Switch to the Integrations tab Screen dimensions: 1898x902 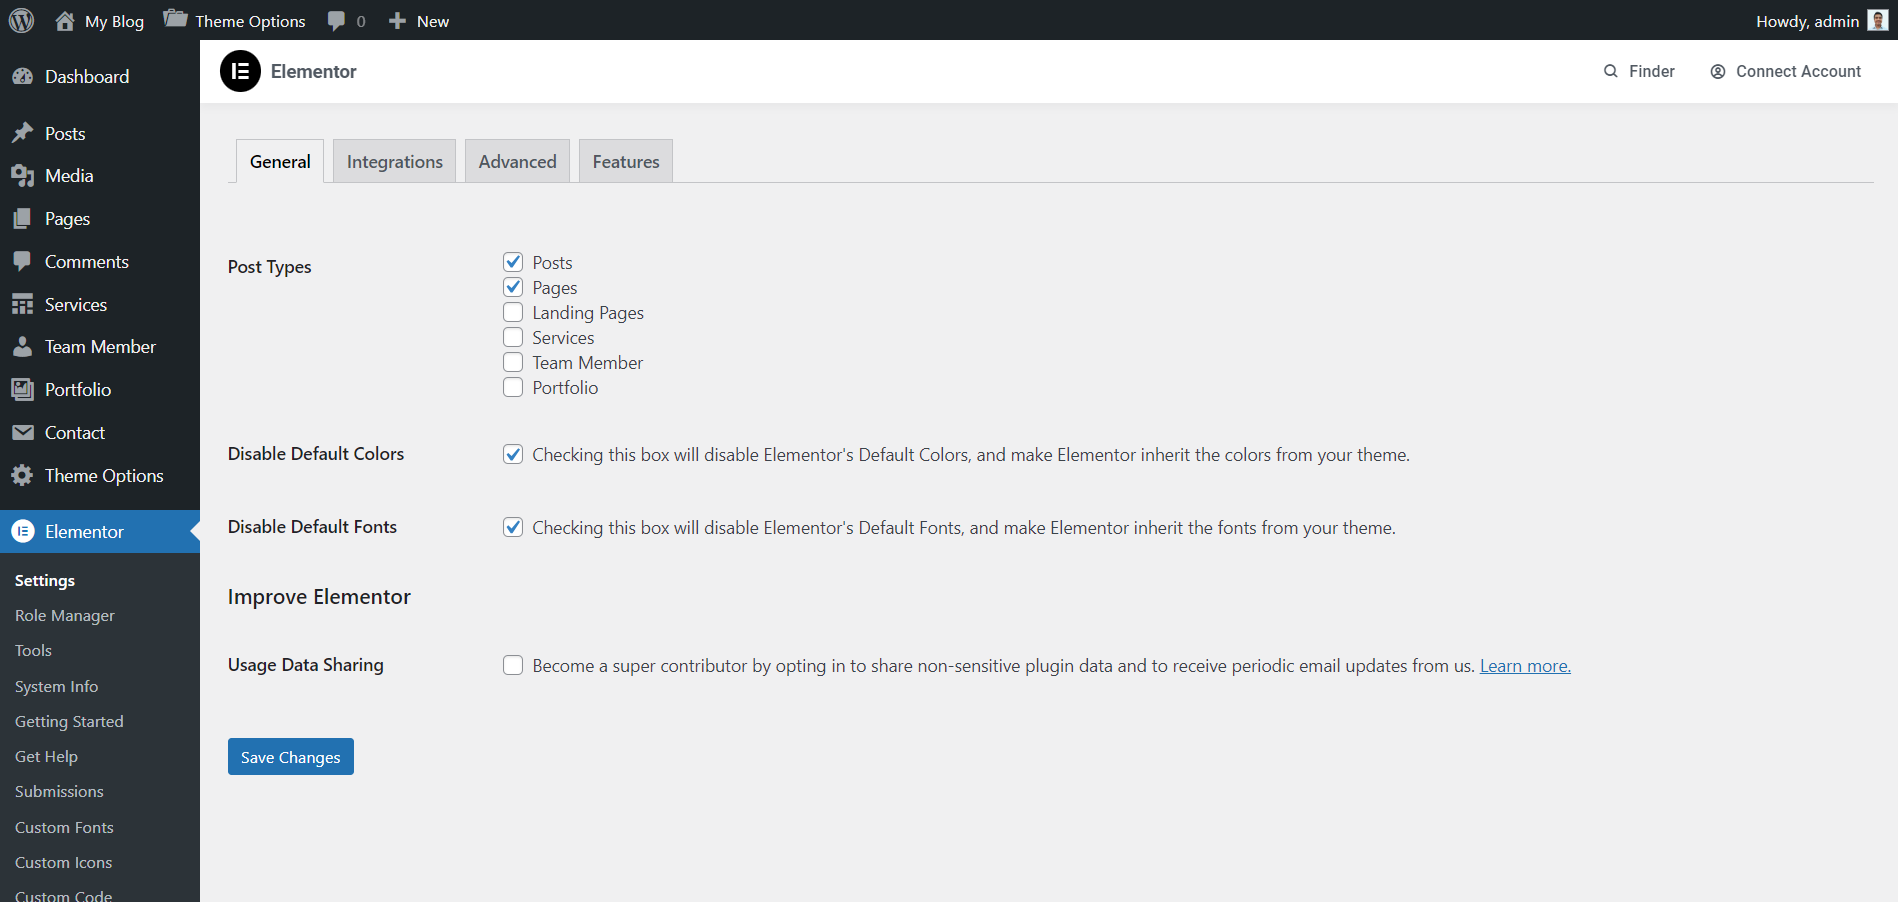394,162
